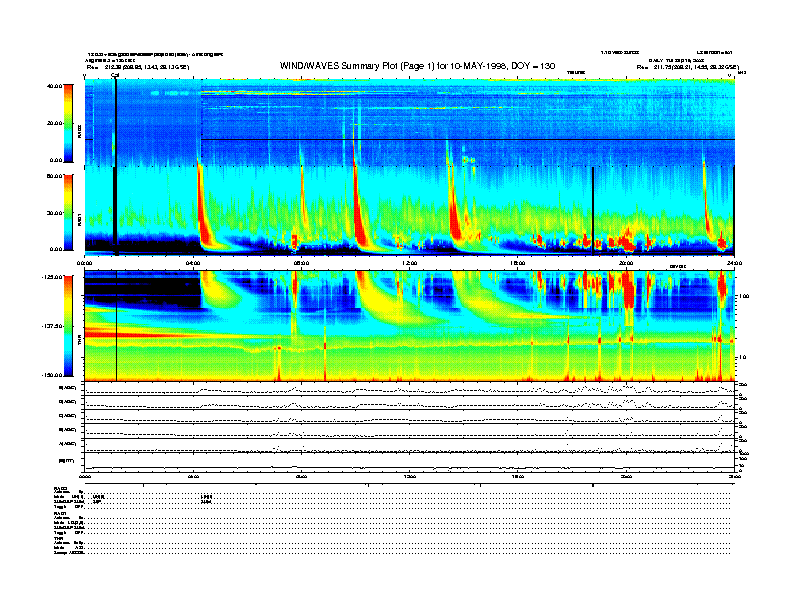Click the RAD1 header in the status table
The width and height of the screenshot is (792, 612).
(x=61, y=514)
